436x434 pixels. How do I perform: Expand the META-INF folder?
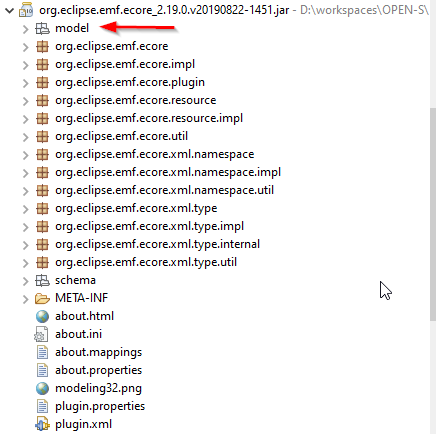(26, 299)
